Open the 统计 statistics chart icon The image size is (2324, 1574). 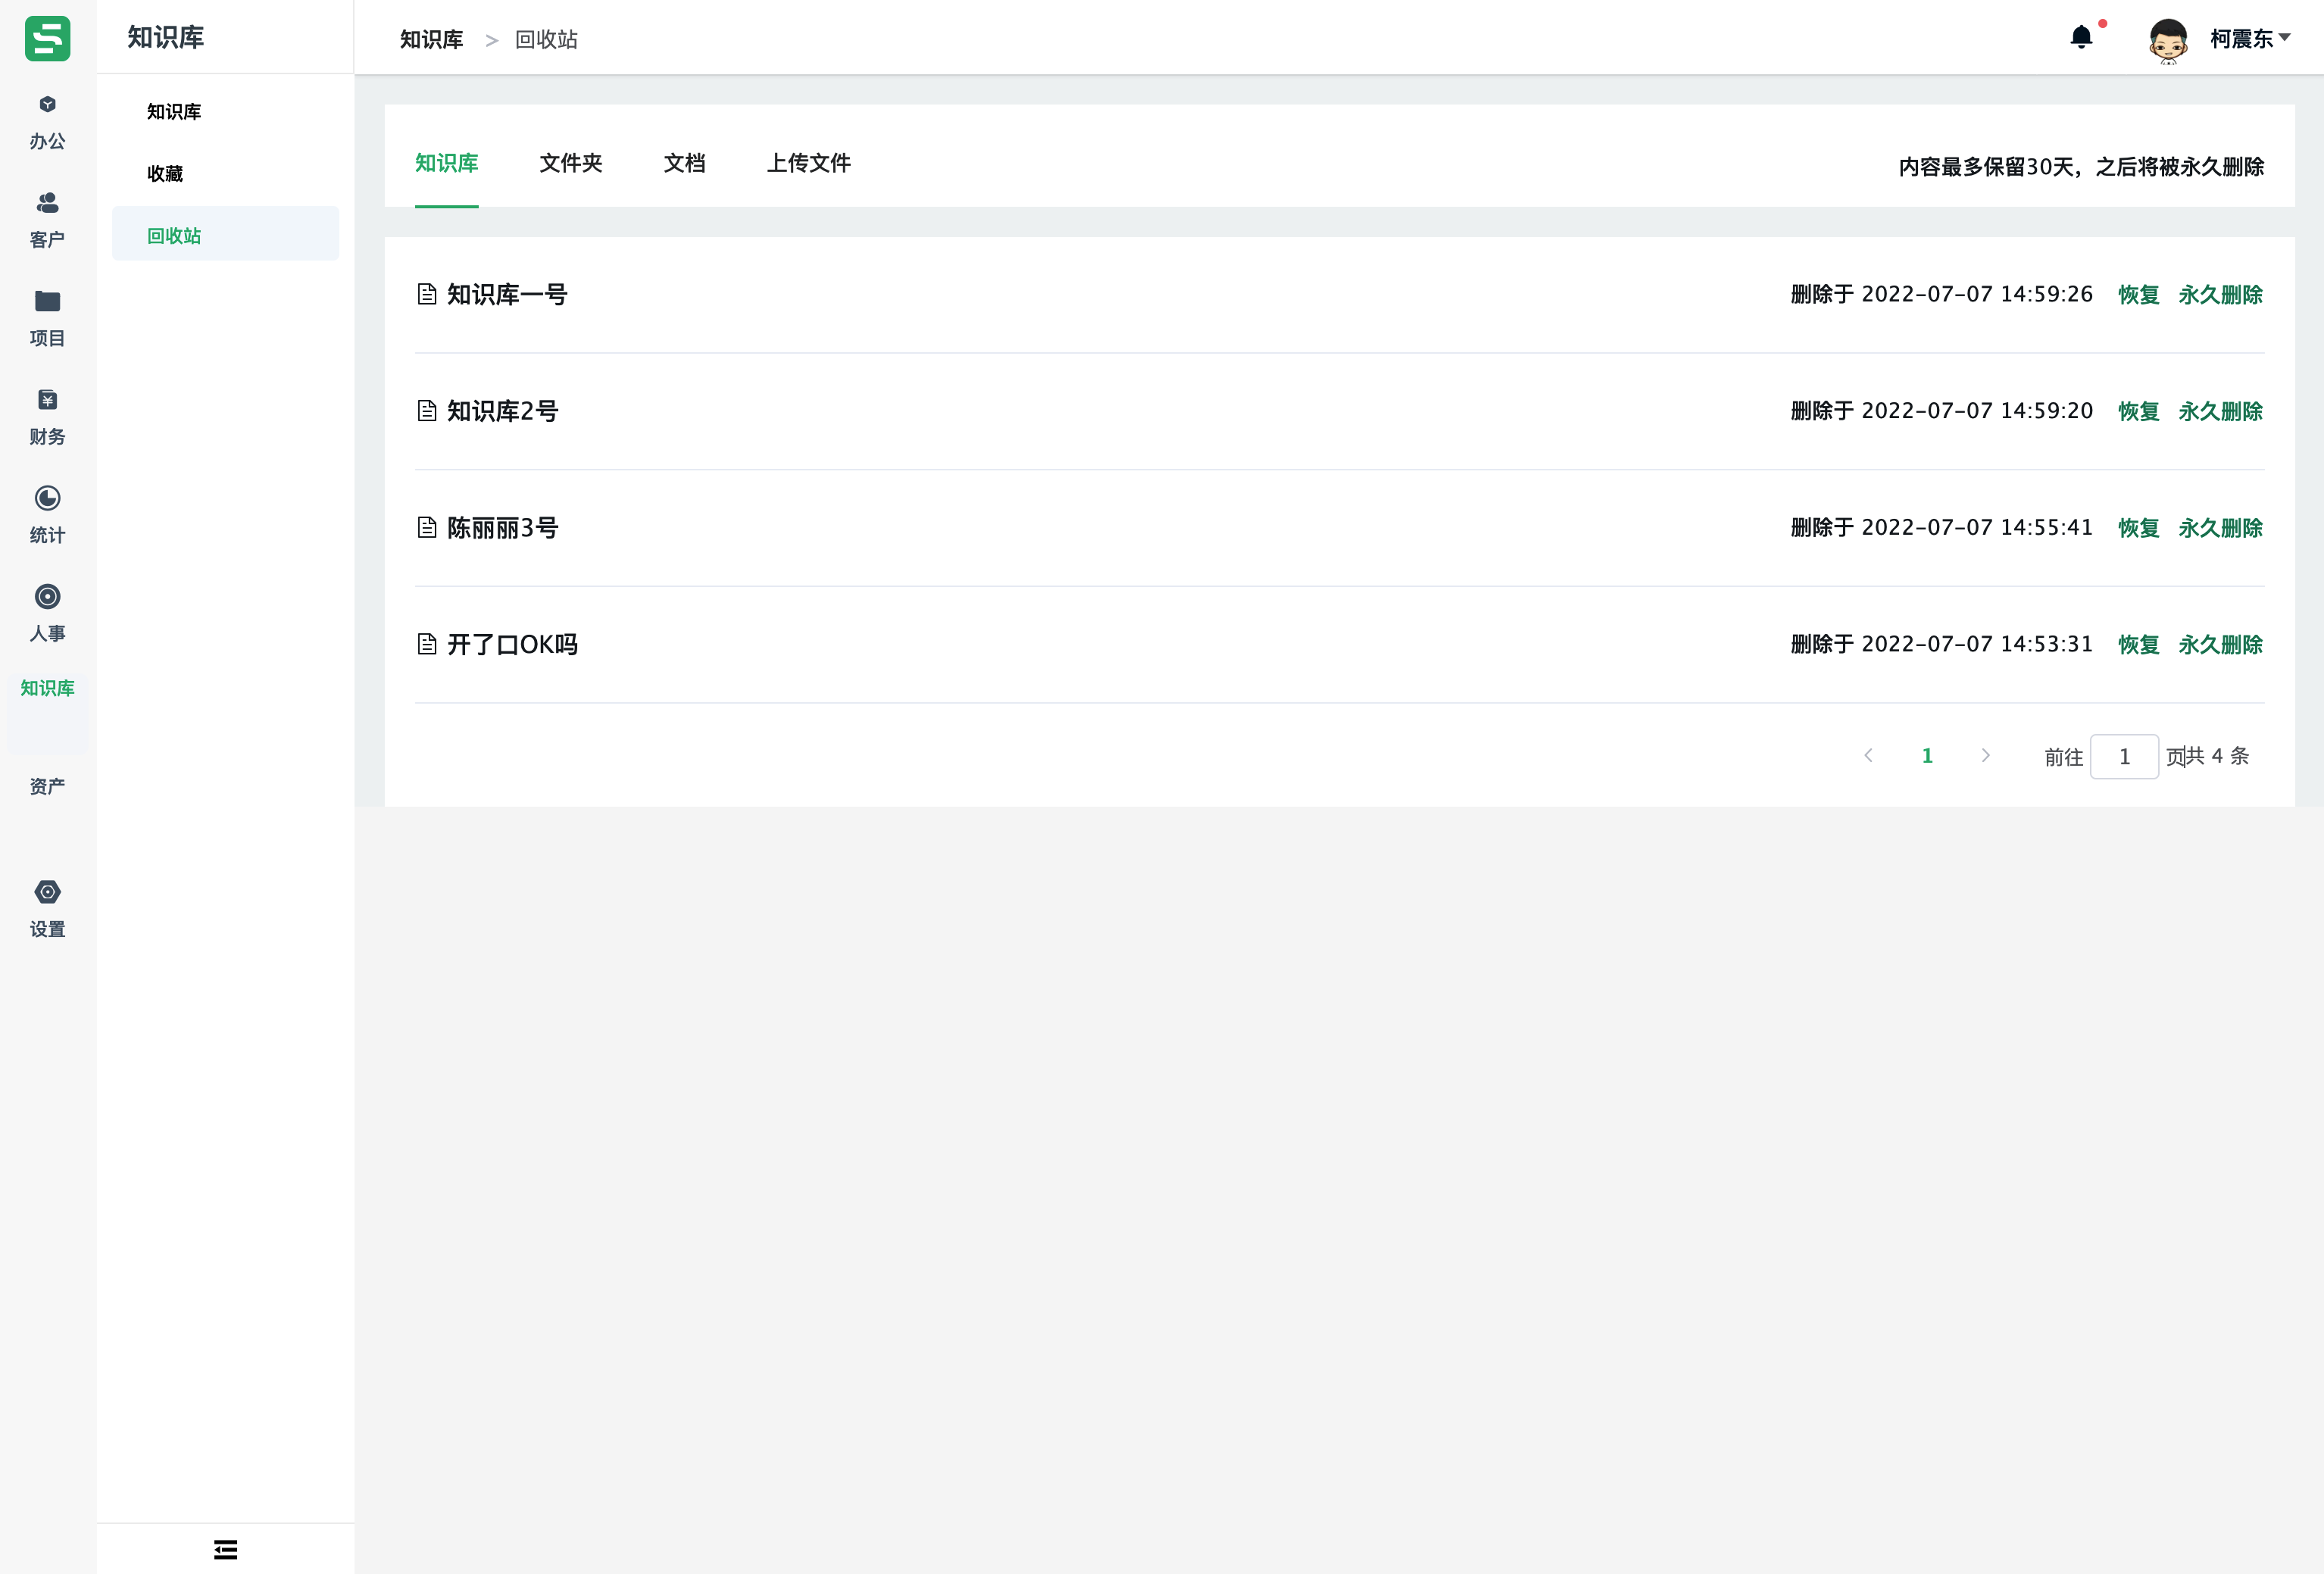click(x=47, y=498)
